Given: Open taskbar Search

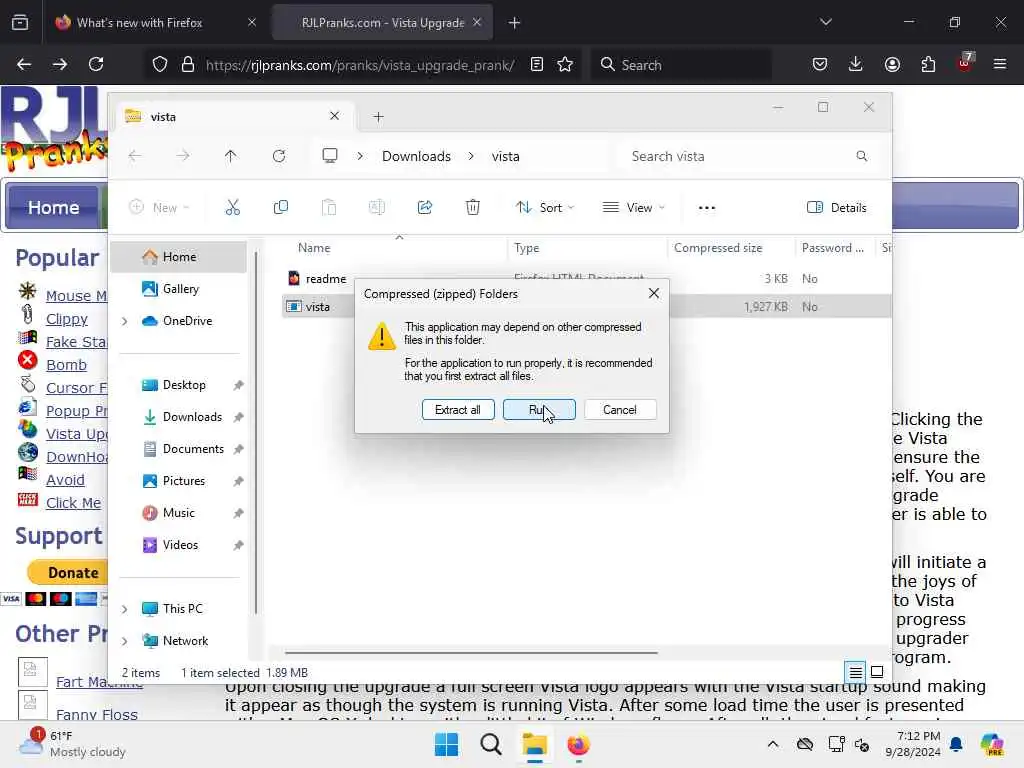Looking at the screenshot, I should tap(490, 744).
